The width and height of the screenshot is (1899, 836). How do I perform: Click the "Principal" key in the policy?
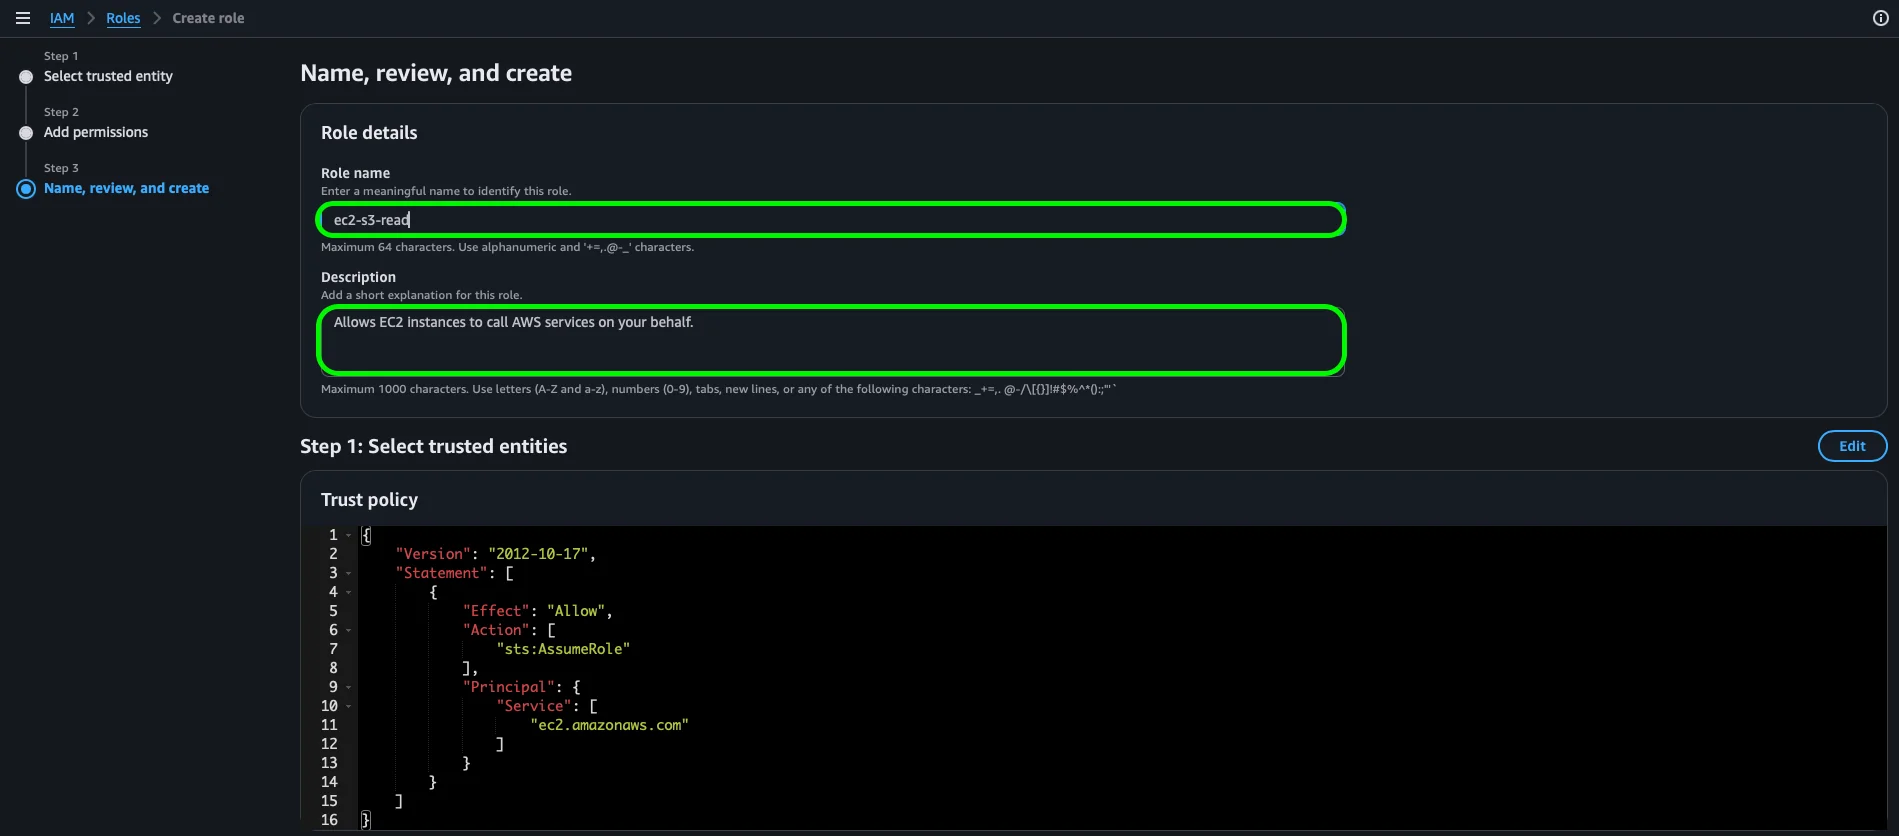pos(509,687)
